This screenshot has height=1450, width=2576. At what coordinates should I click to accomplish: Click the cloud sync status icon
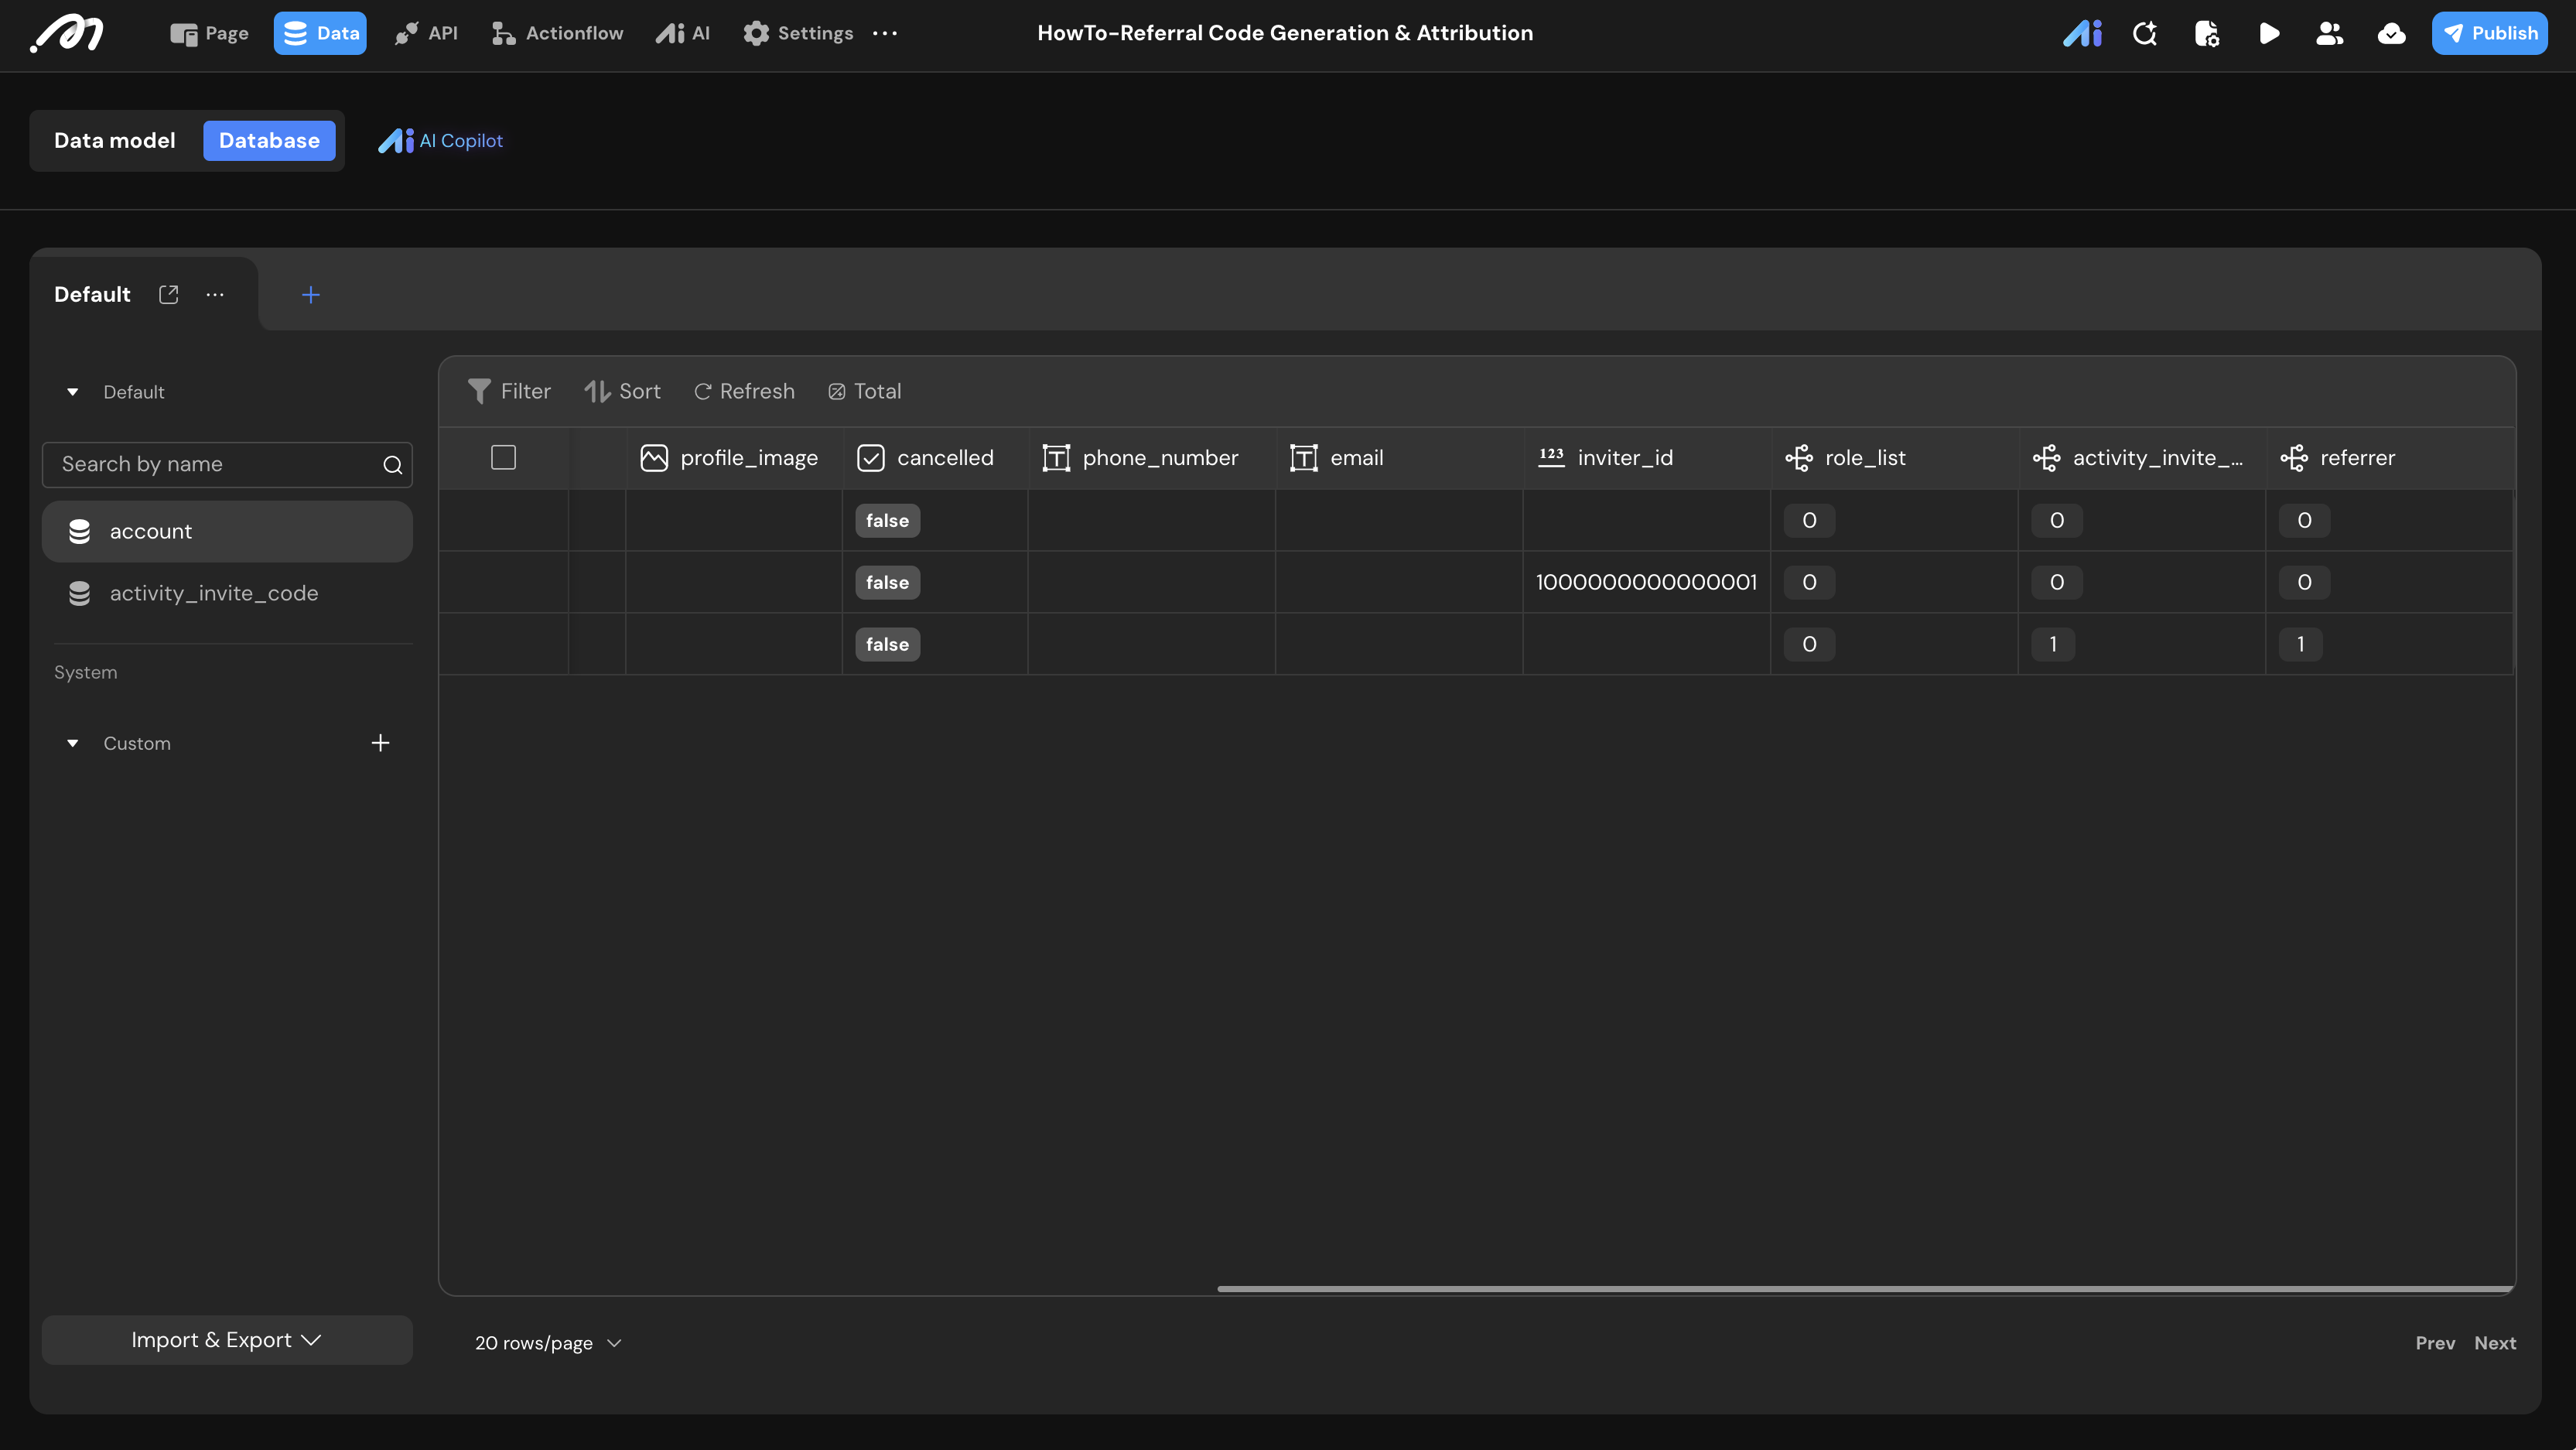2391,33
